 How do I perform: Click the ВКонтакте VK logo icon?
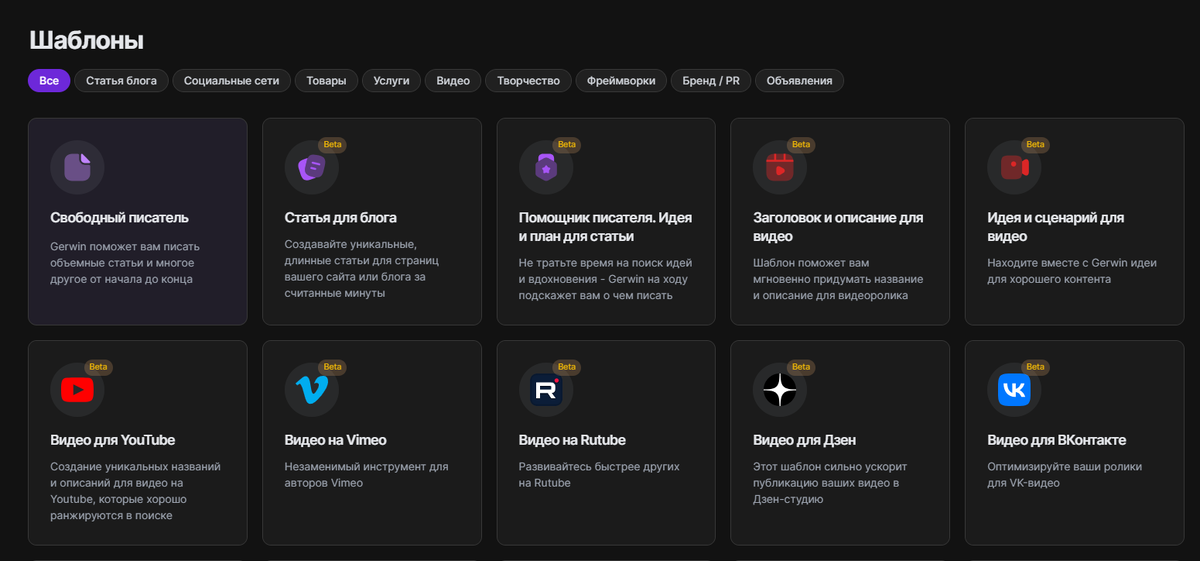coord(1014,389)
